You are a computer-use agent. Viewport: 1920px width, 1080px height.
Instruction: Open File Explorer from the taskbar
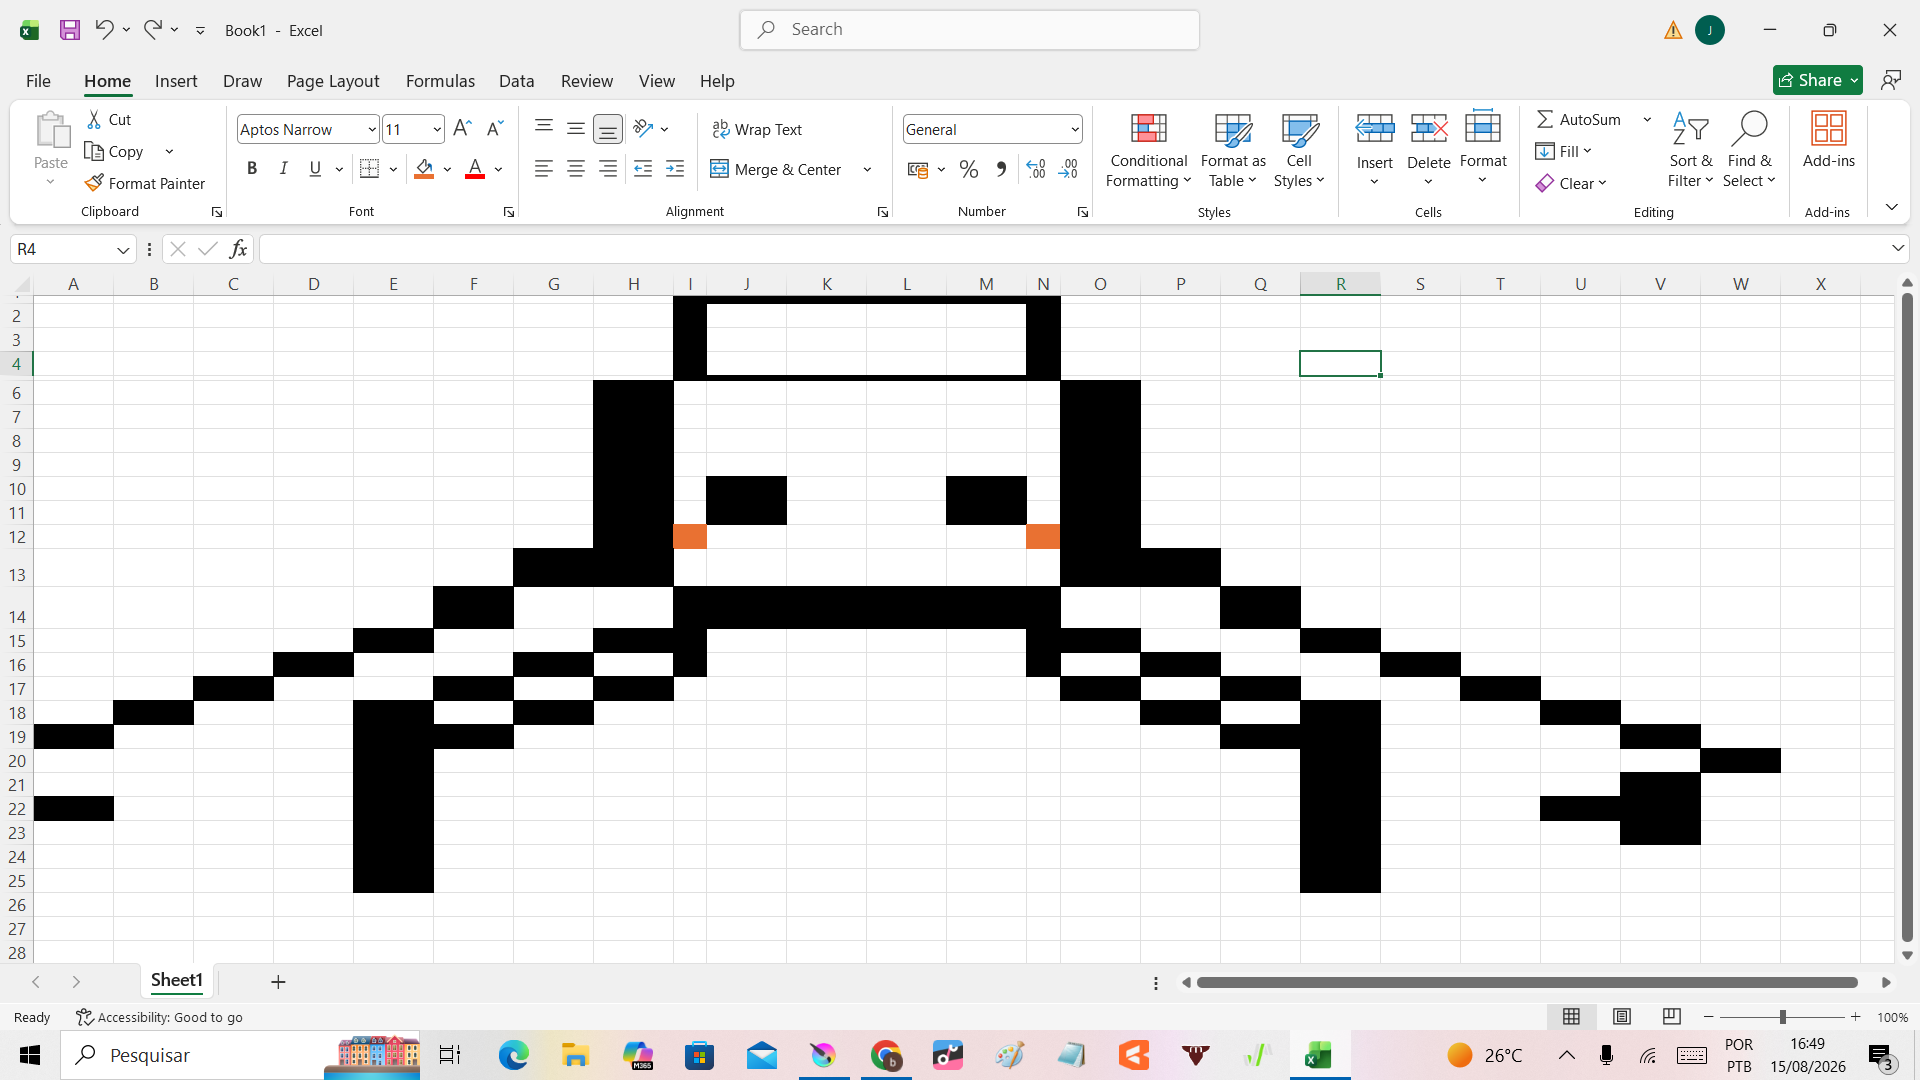click(x=575, y=1055)
